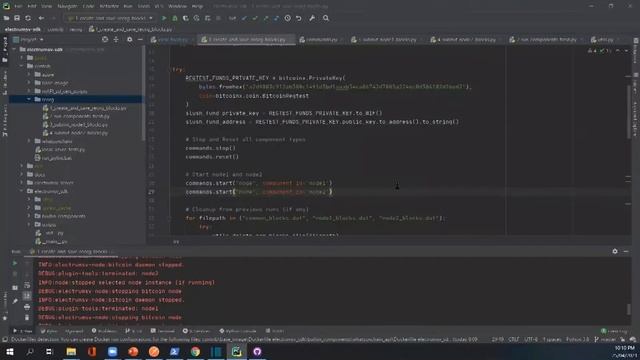Open the Navigate menu

[x=67, y=6]
